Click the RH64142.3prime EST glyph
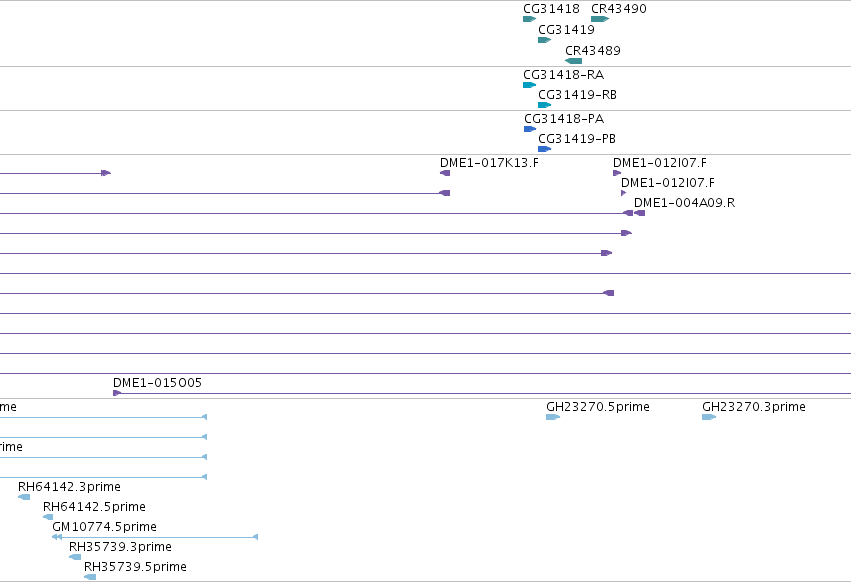851x582 pixels. pos(24,497)
